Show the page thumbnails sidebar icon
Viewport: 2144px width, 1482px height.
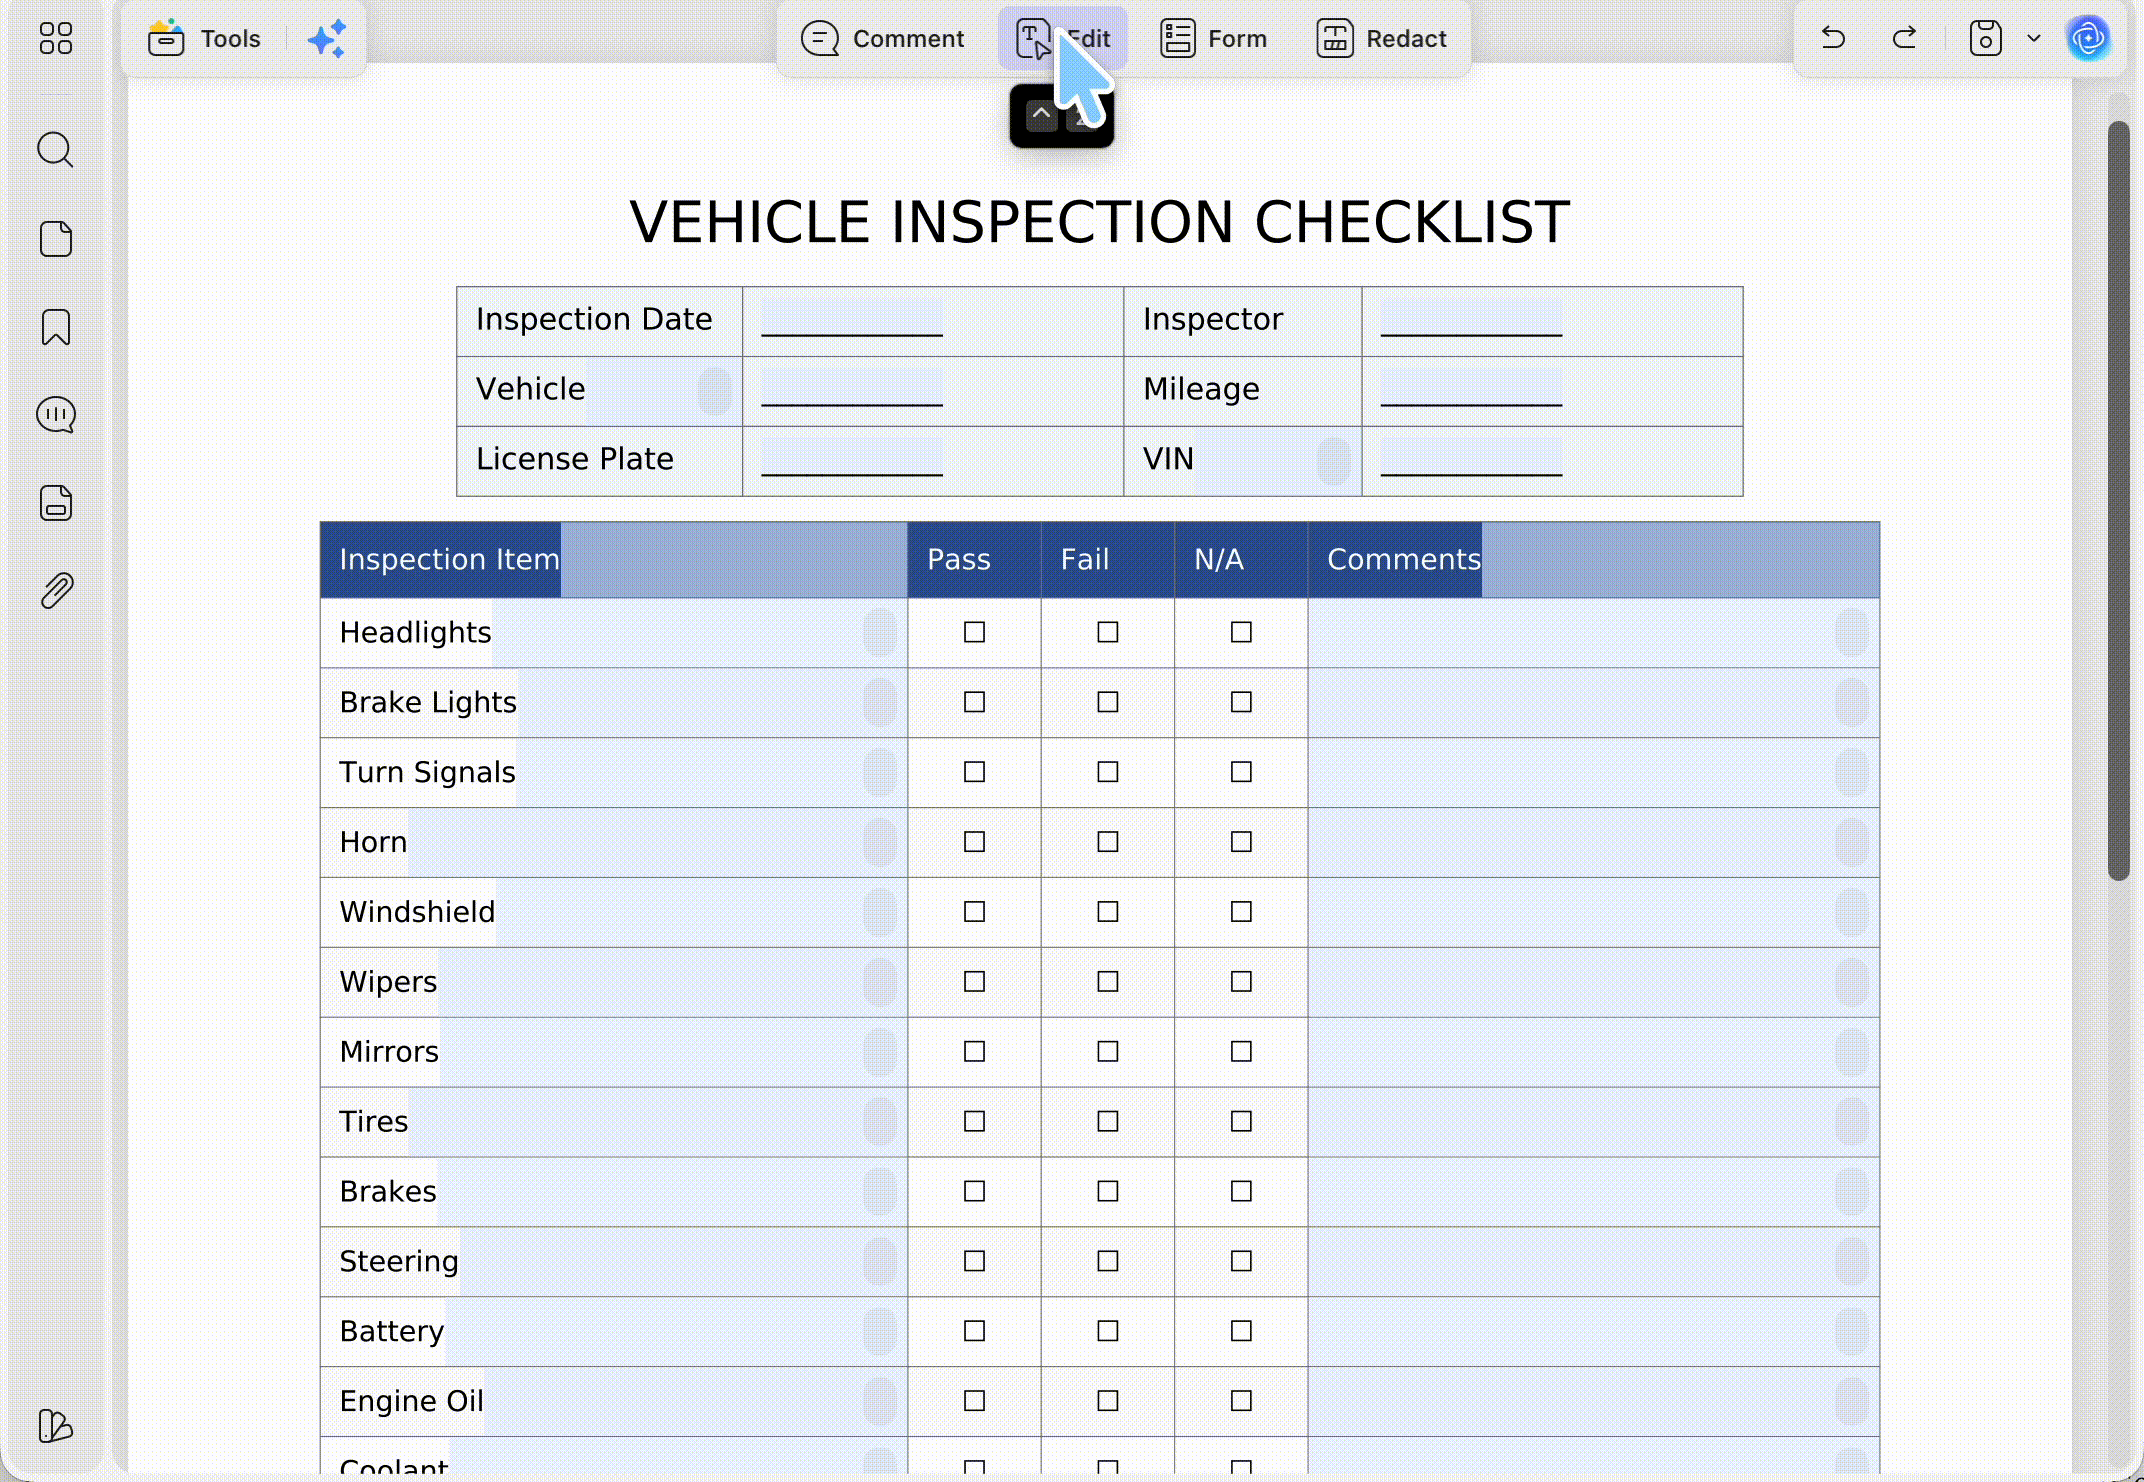(x=56, y=239)
